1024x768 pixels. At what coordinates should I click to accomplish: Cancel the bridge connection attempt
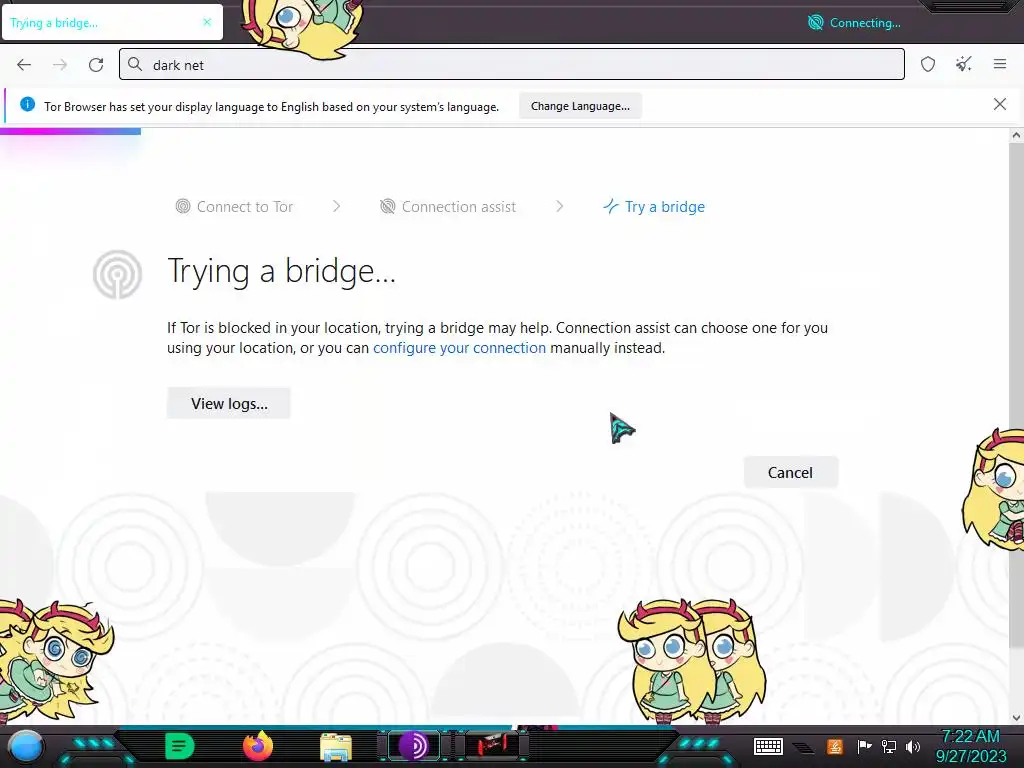point(790,473)
